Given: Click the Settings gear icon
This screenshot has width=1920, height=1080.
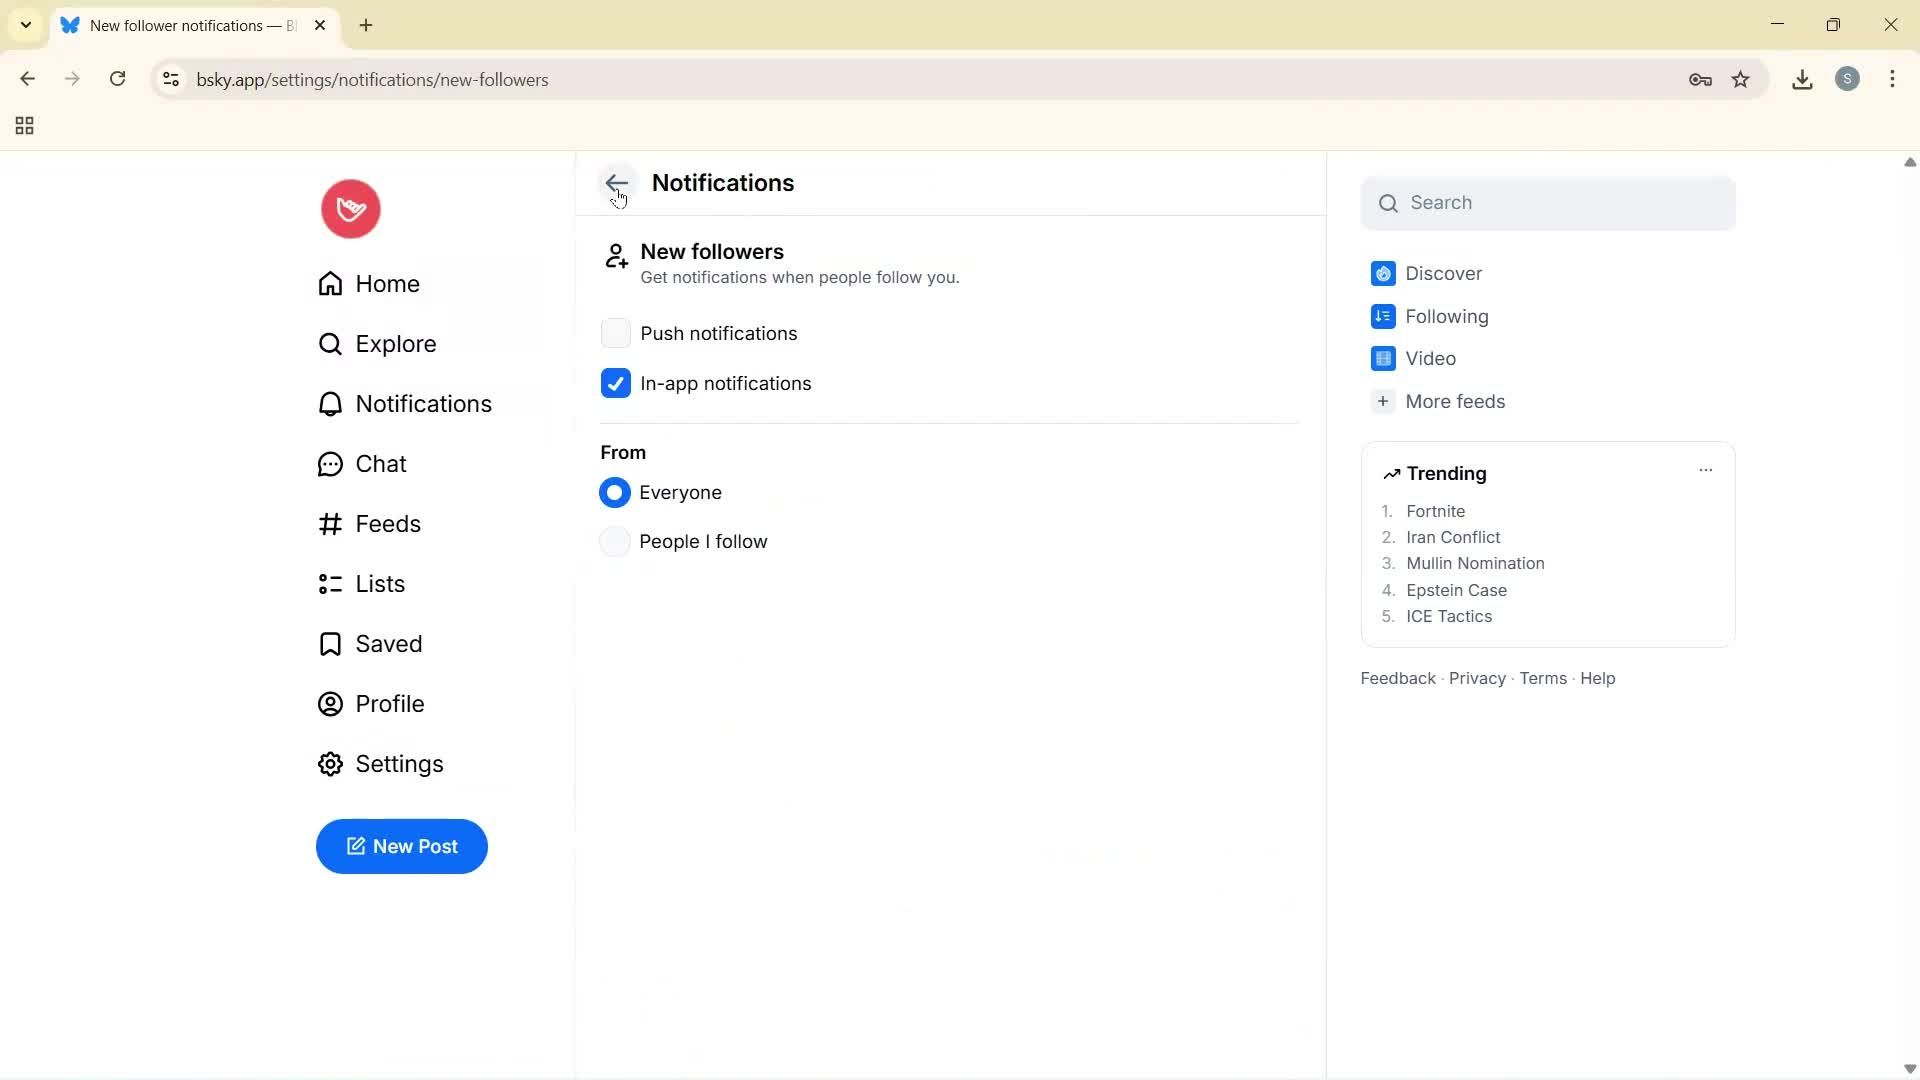Looking at the screenshot, I should (330, 763).
